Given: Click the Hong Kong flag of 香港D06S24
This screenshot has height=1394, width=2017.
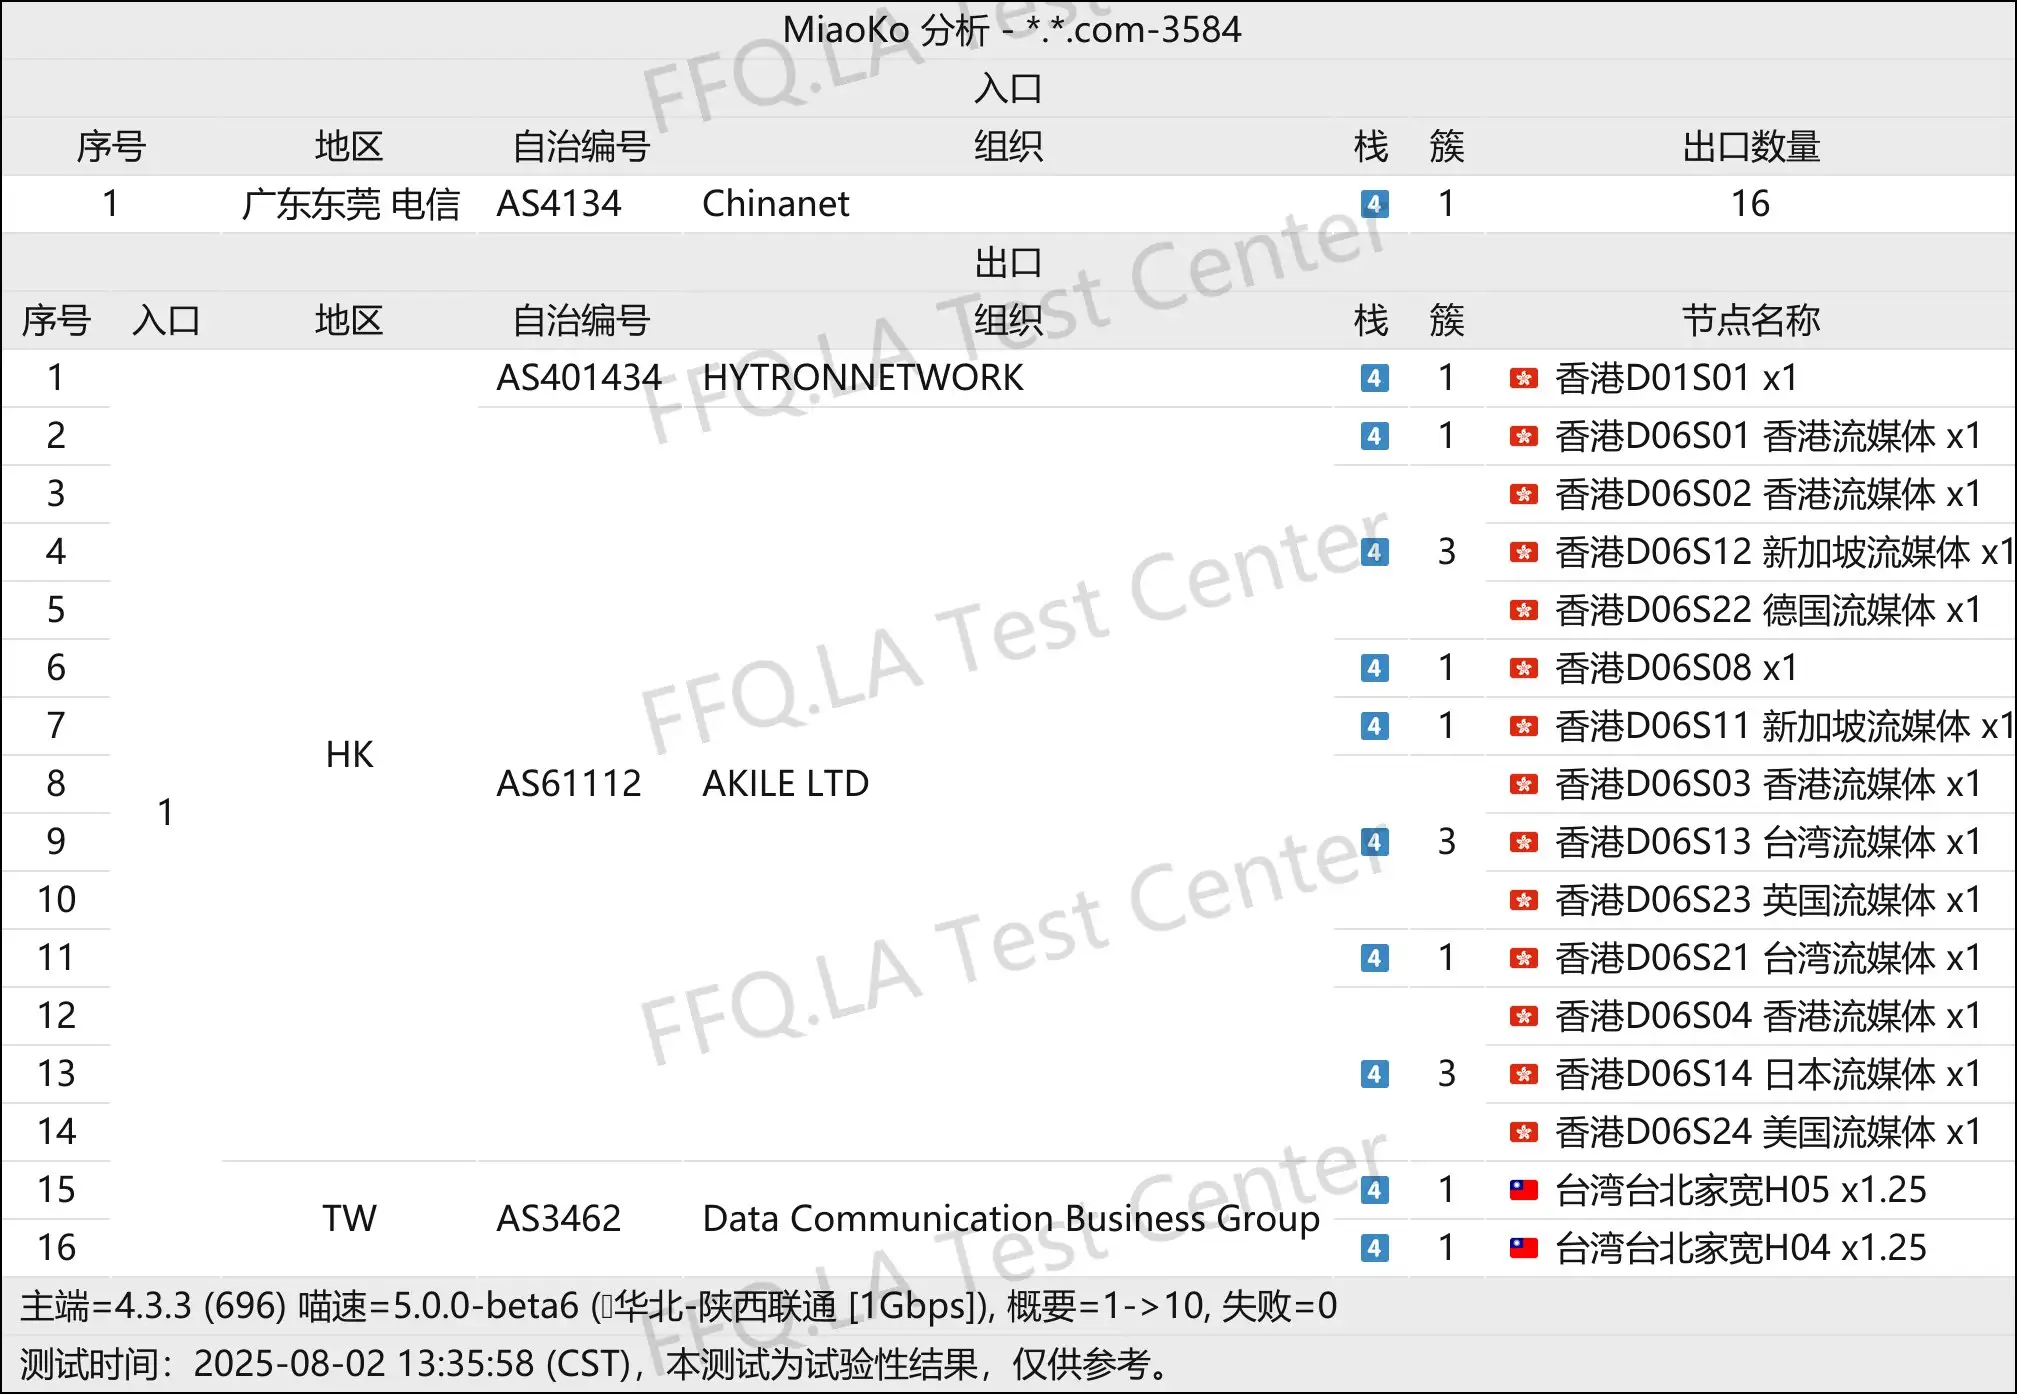Looking at the screenshot, I should pos(1523,1132).
